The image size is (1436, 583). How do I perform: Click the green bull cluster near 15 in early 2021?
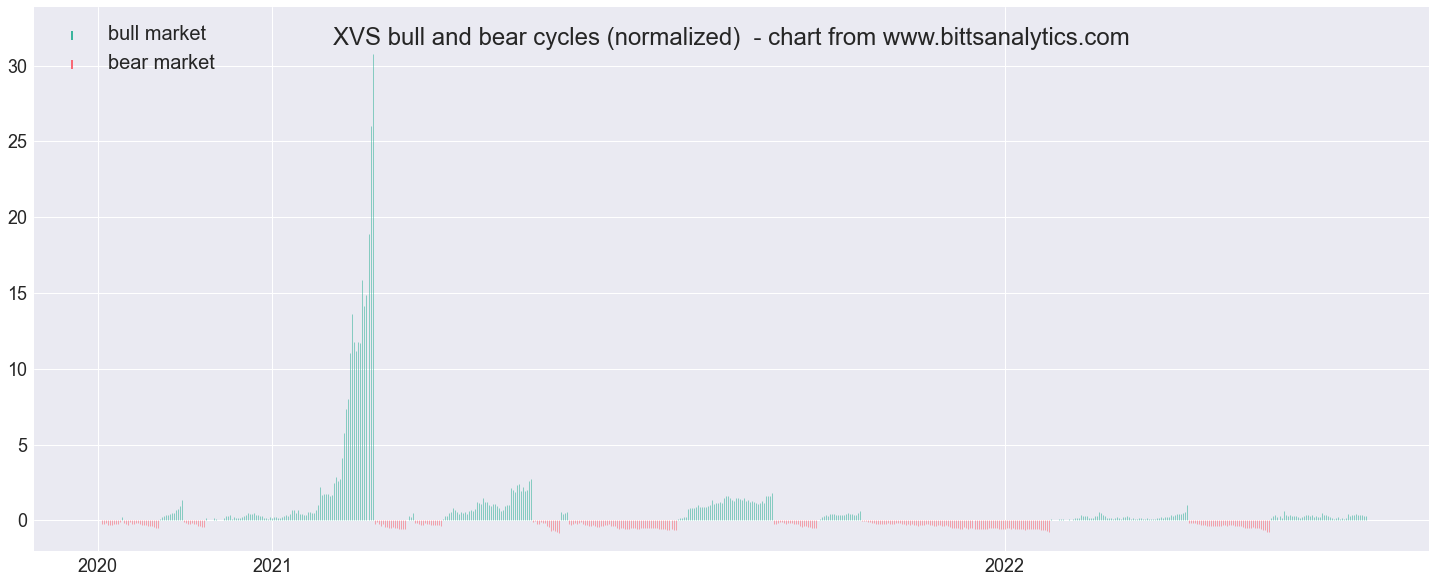[363, 300]
